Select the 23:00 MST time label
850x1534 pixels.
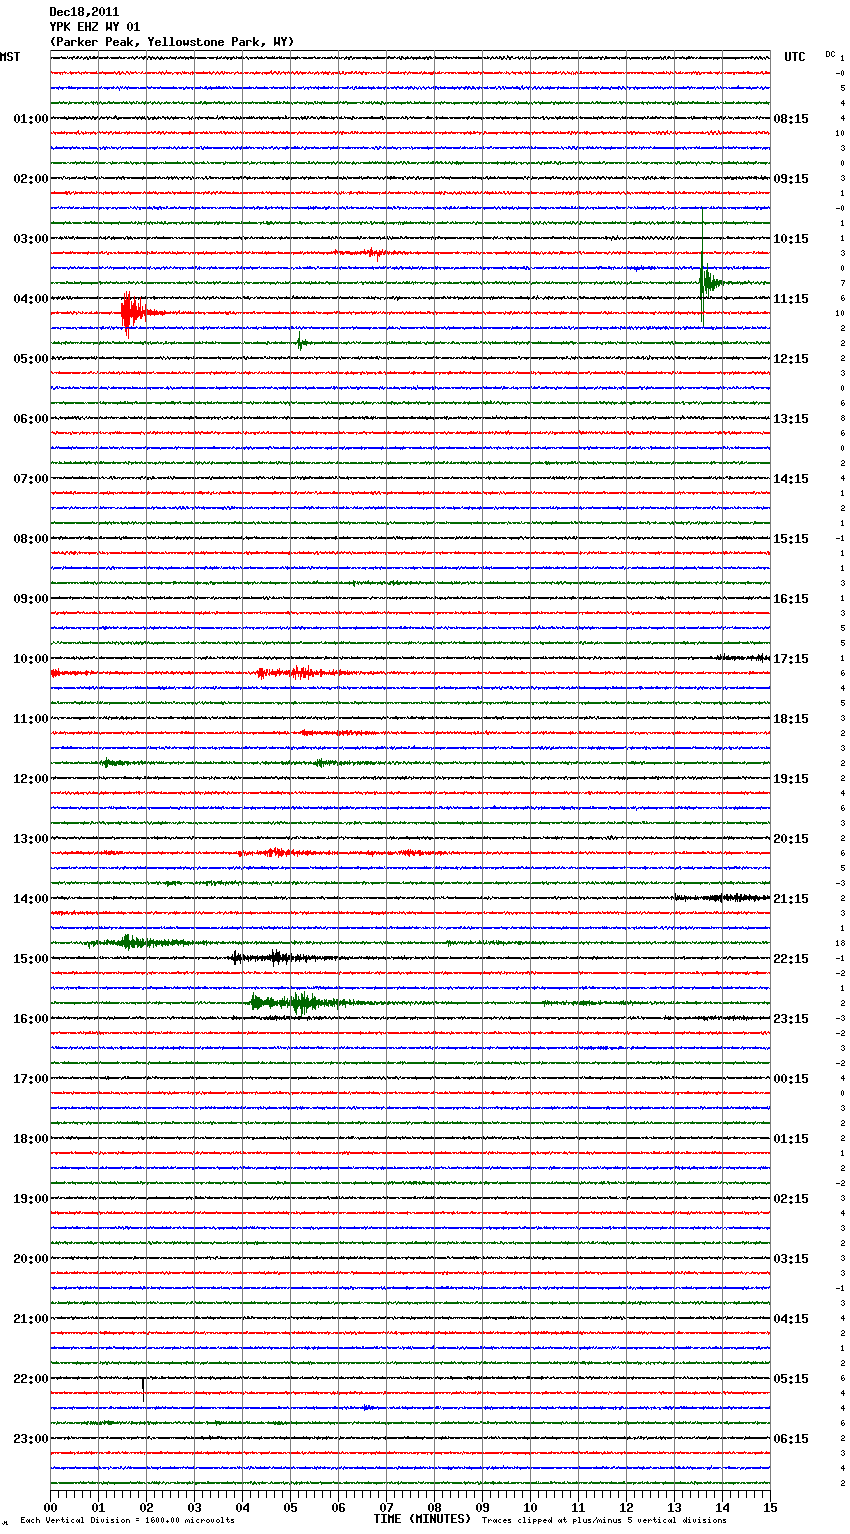(30, 1439)
